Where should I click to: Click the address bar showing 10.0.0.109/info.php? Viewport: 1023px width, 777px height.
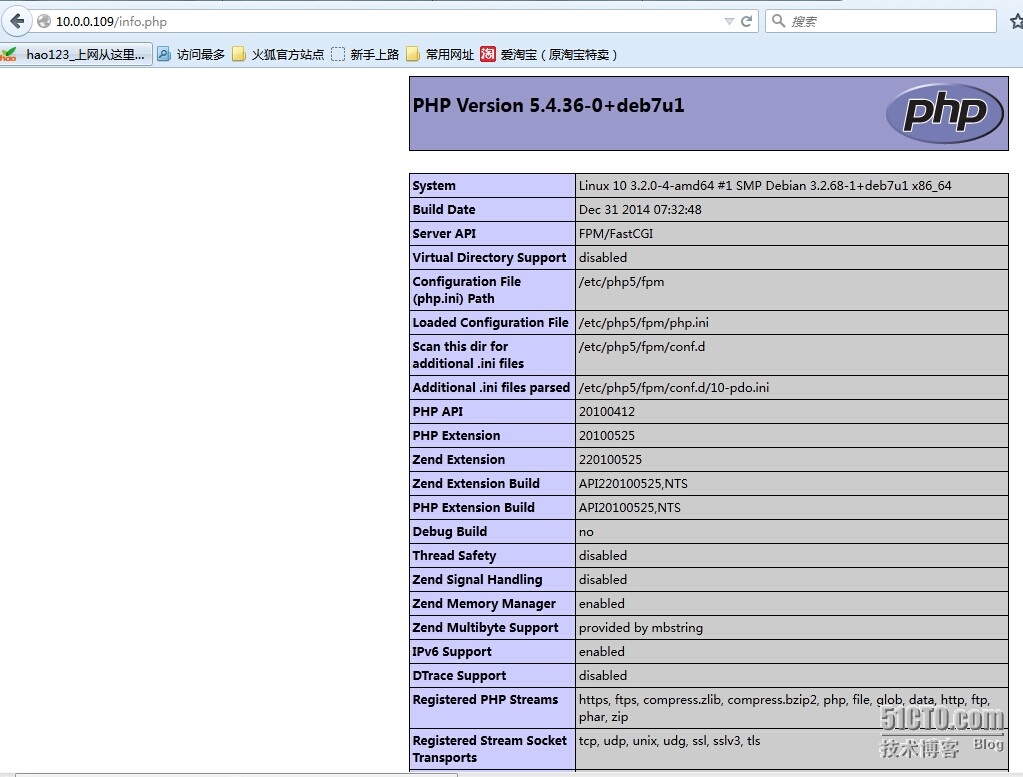391,22
